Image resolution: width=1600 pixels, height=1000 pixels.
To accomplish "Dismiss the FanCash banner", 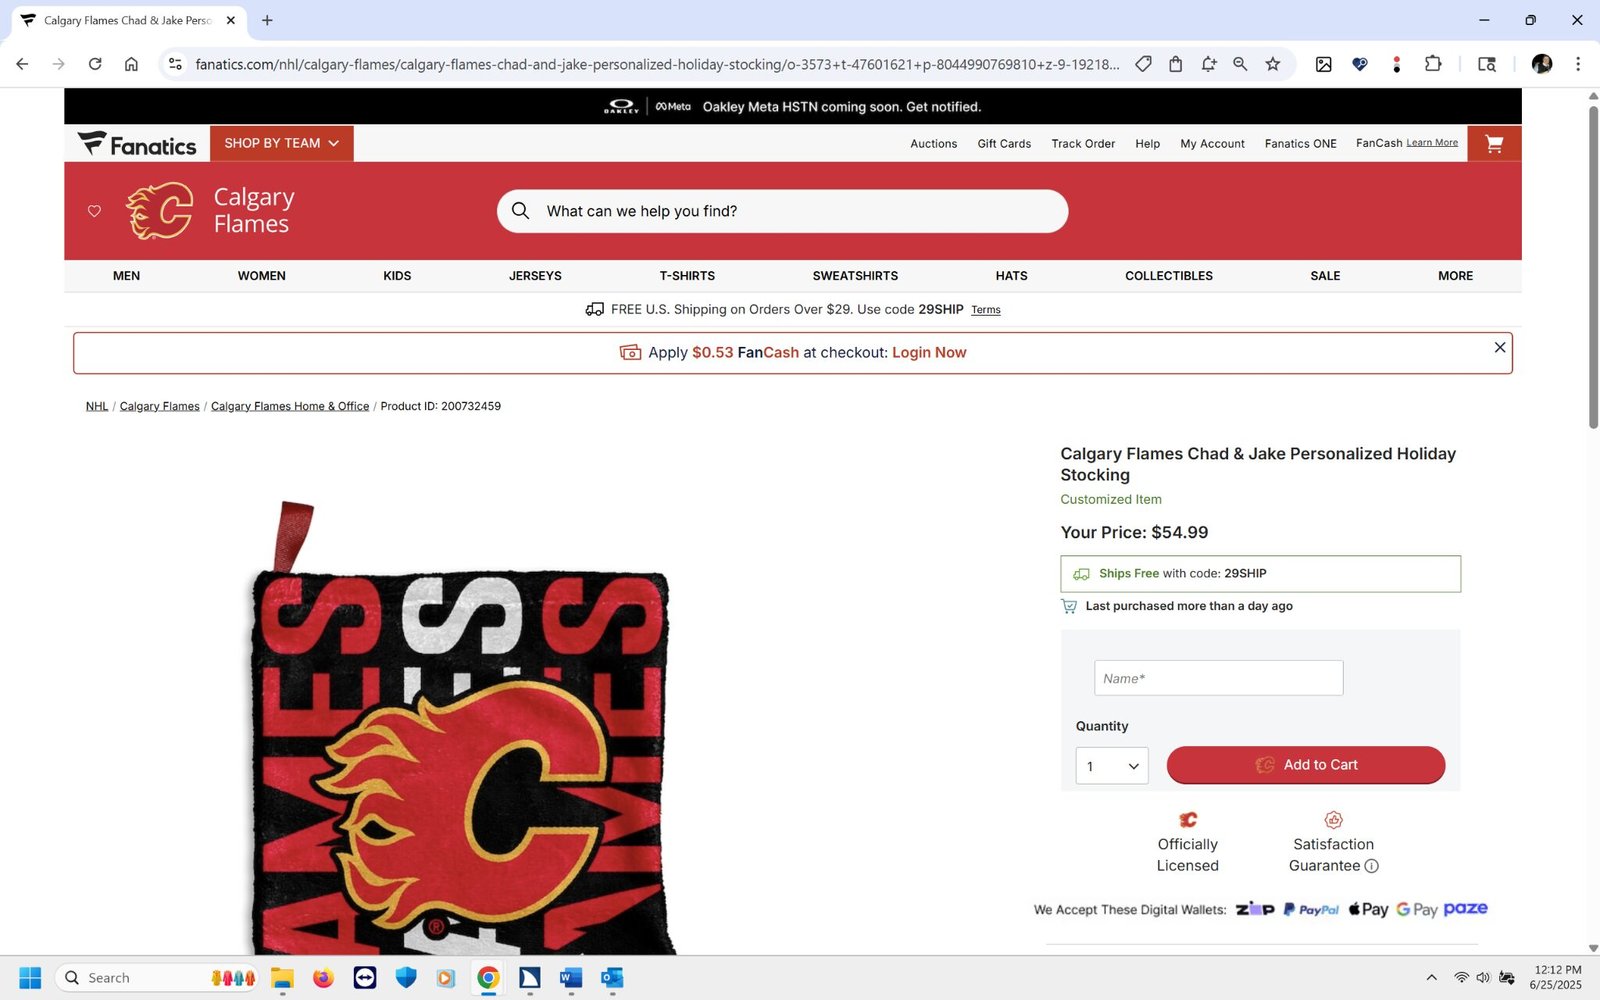I will [1500, 347].
